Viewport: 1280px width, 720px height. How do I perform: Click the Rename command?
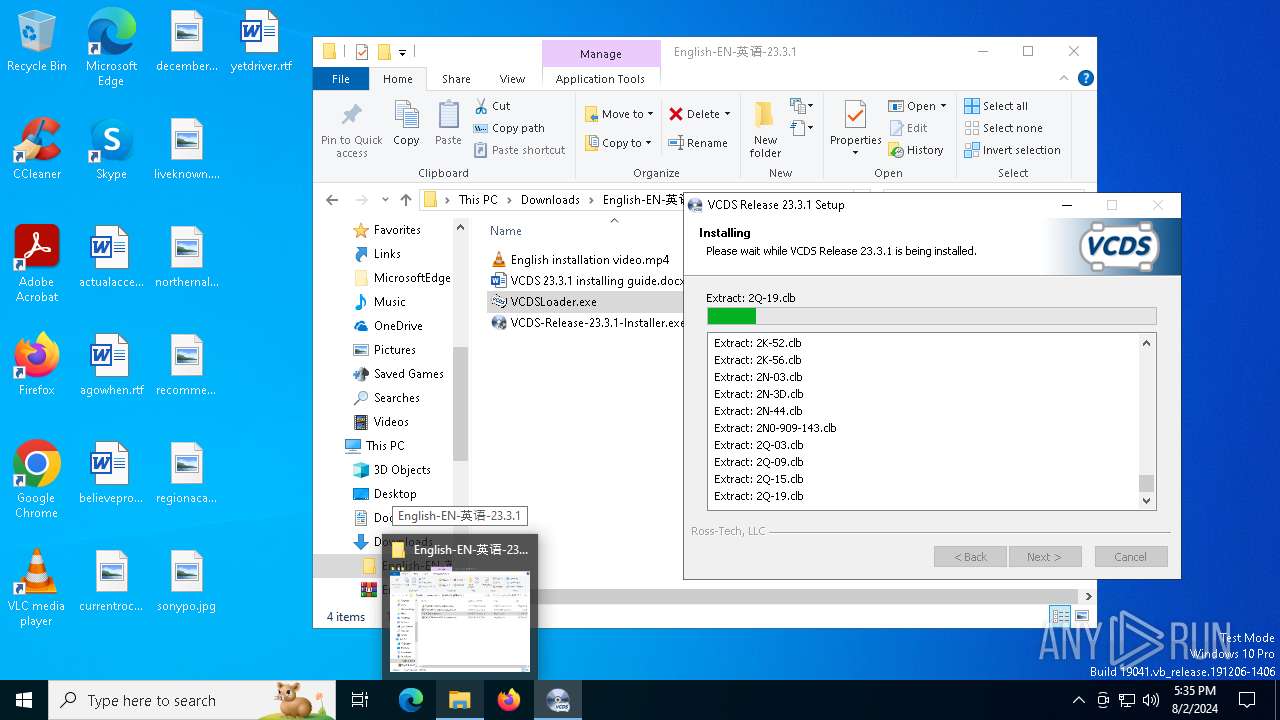click(698, 143)
